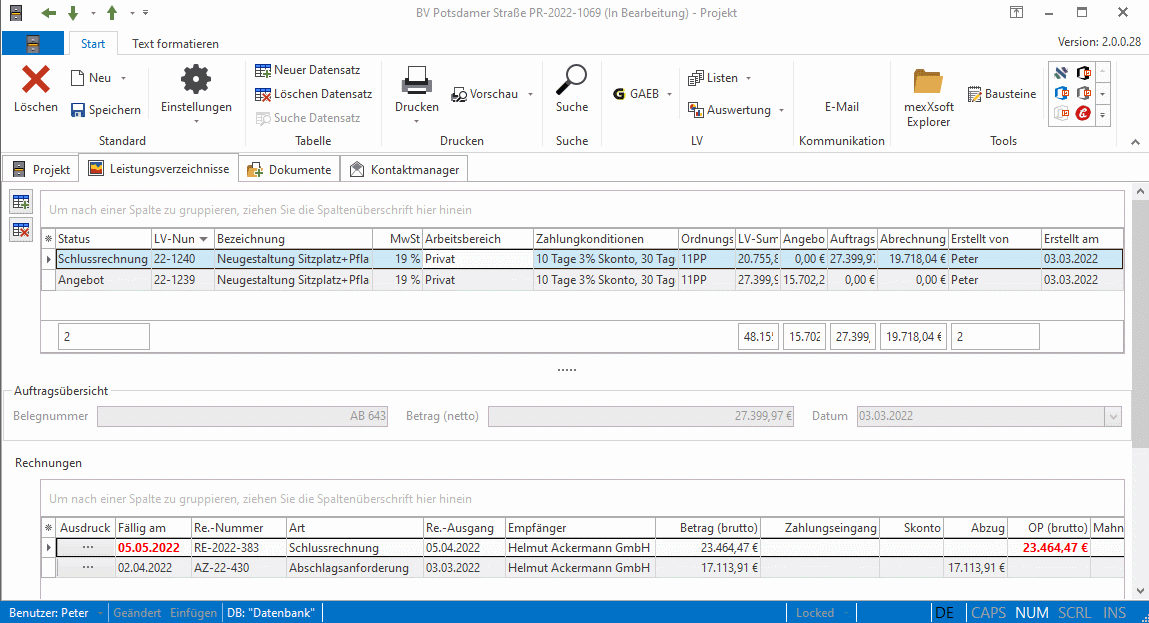Expand the Listen dropdown arrow

748,78
